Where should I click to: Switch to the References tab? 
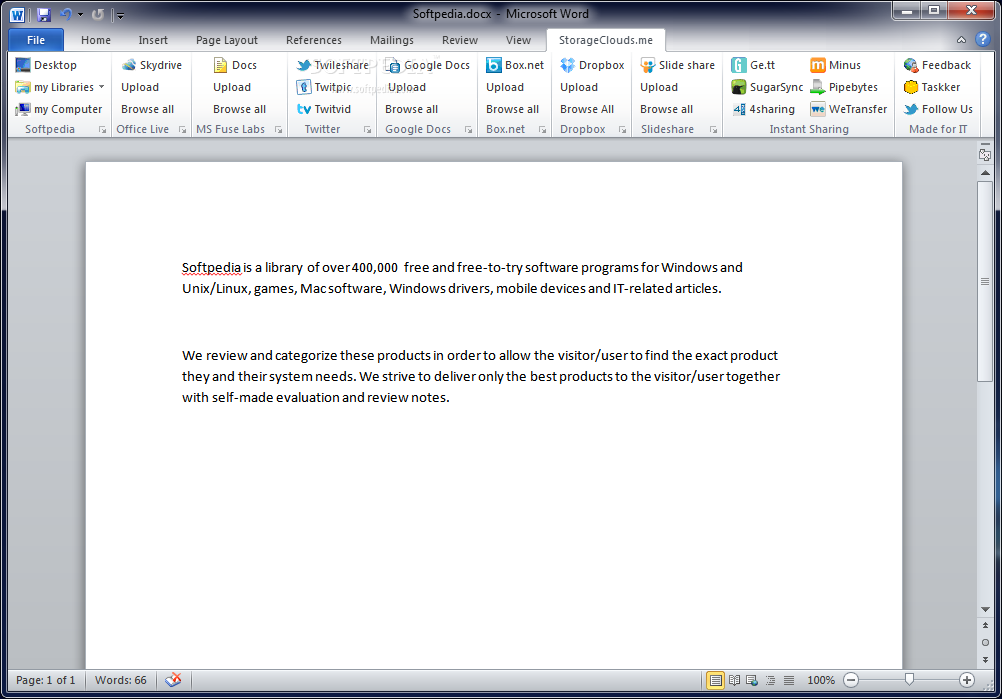[314, 40]
